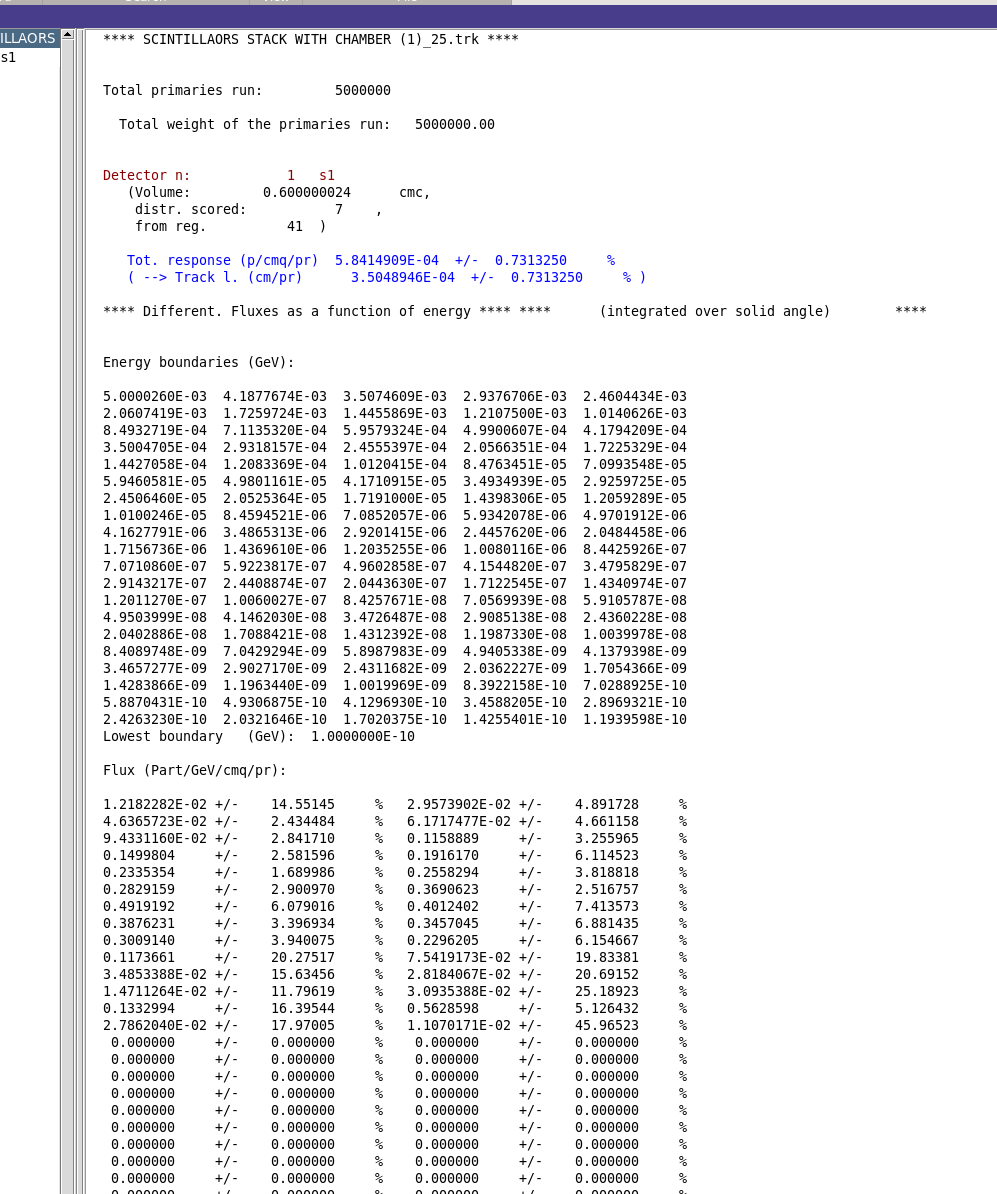Select the s1 detector in the list

8,57
